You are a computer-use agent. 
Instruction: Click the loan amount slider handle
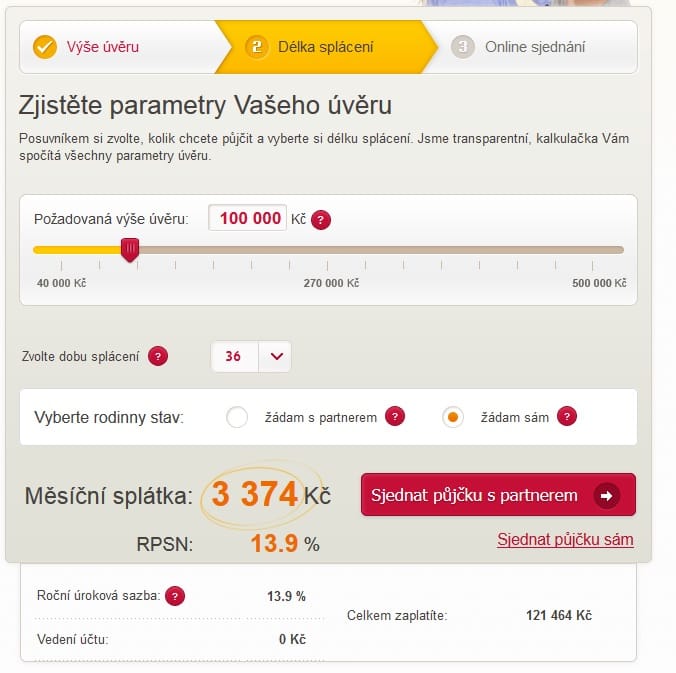point(130,249)
